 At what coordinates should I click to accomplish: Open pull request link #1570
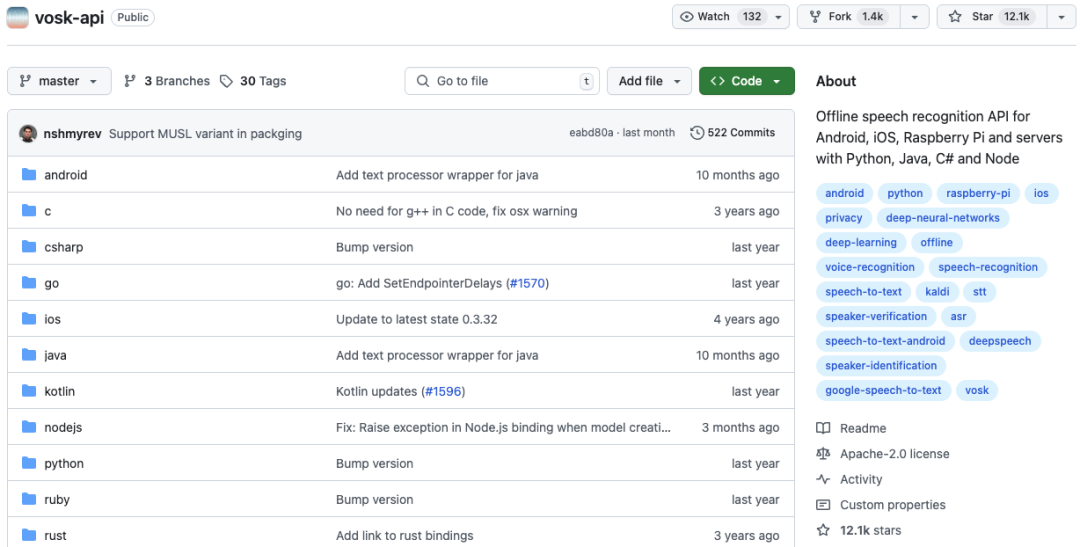[x=527, y=283]
